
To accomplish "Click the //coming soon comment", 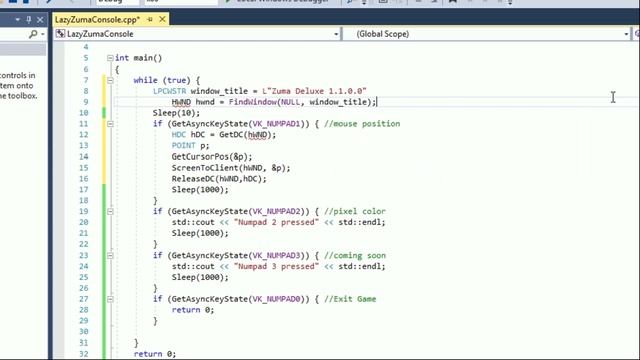I will click(355, 256).
